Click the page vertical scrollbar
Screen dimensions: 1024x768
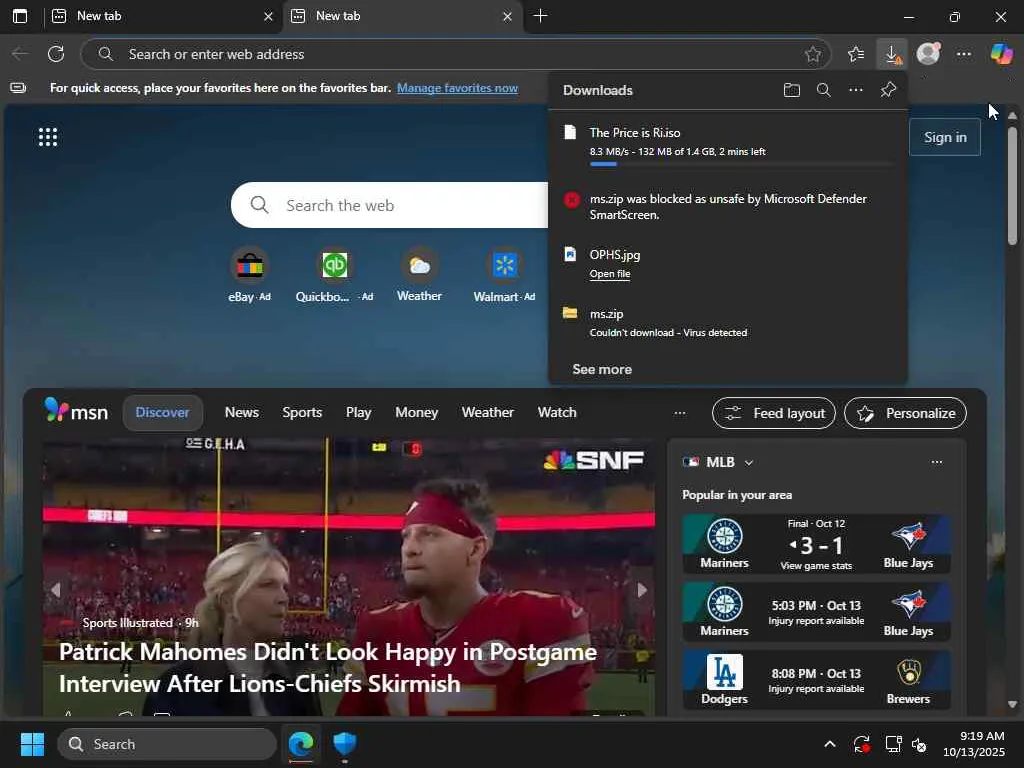[1012, 186]
